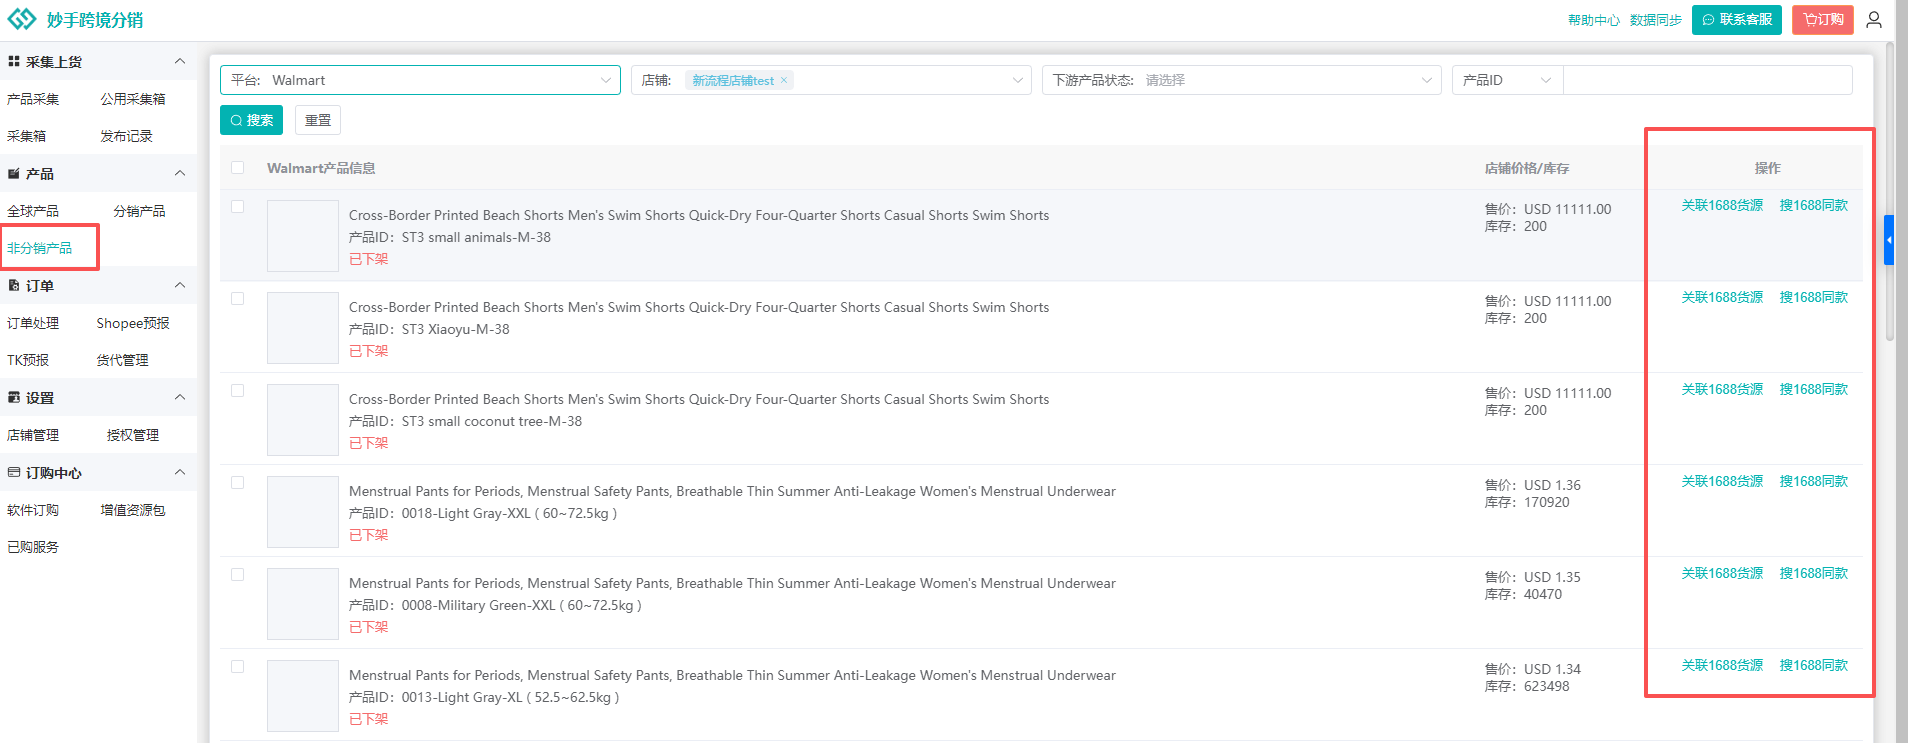Toggle the select-all checkbox in table header
The width and height of the screenshot is (1908, 743).
(x=237, y=168)
